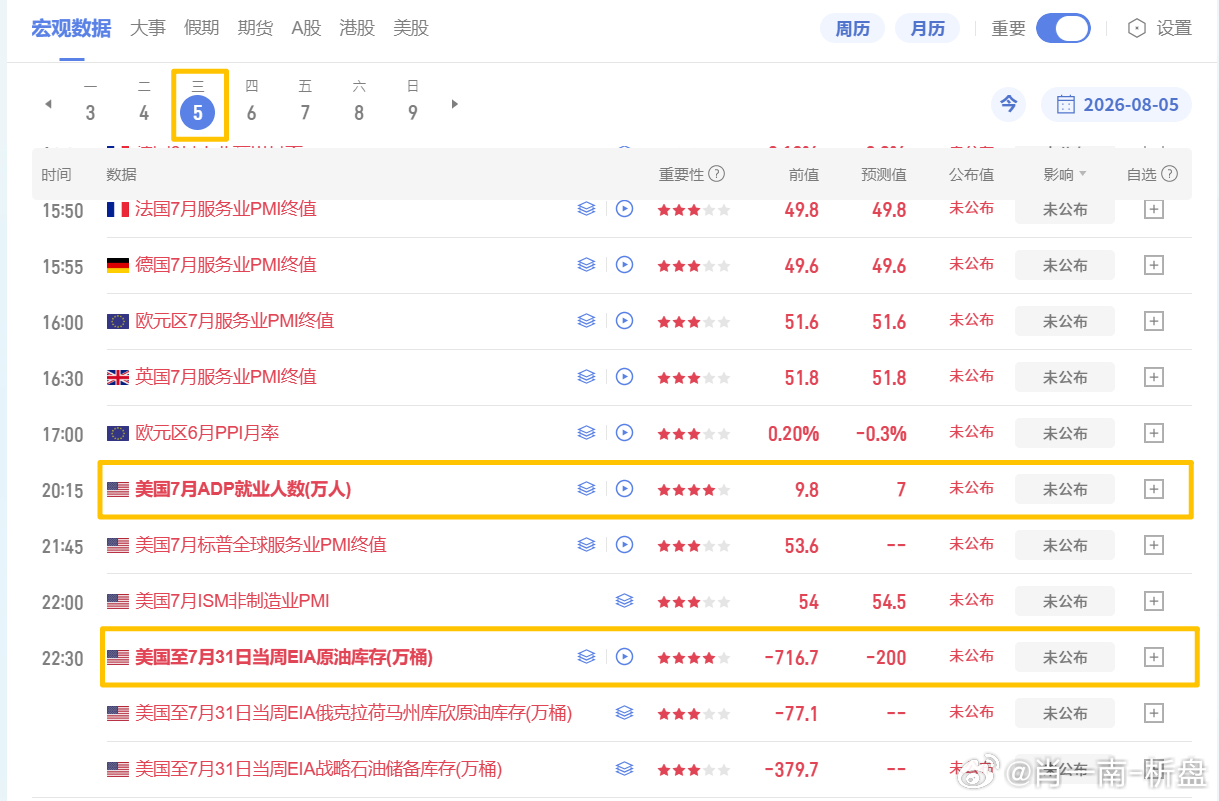
Task: Add 法国7月服务业PMI终值 to 自选
Action: pyautogui.click(x=1154, y=209)
